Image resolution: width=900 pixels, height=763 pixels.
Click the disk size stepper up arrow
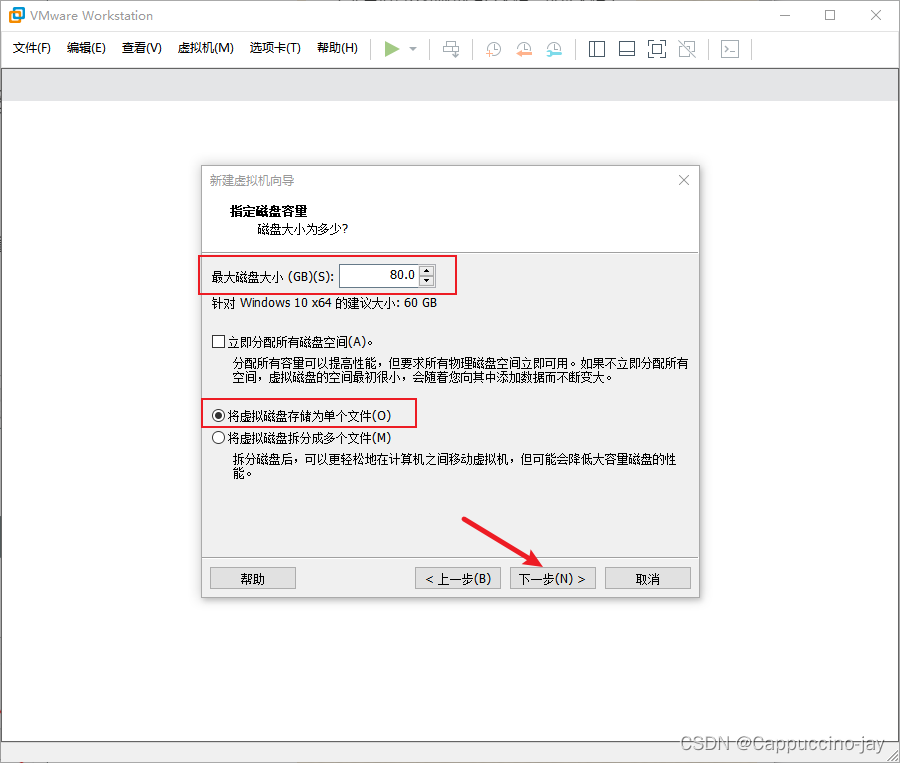click(x=428, y=270)
